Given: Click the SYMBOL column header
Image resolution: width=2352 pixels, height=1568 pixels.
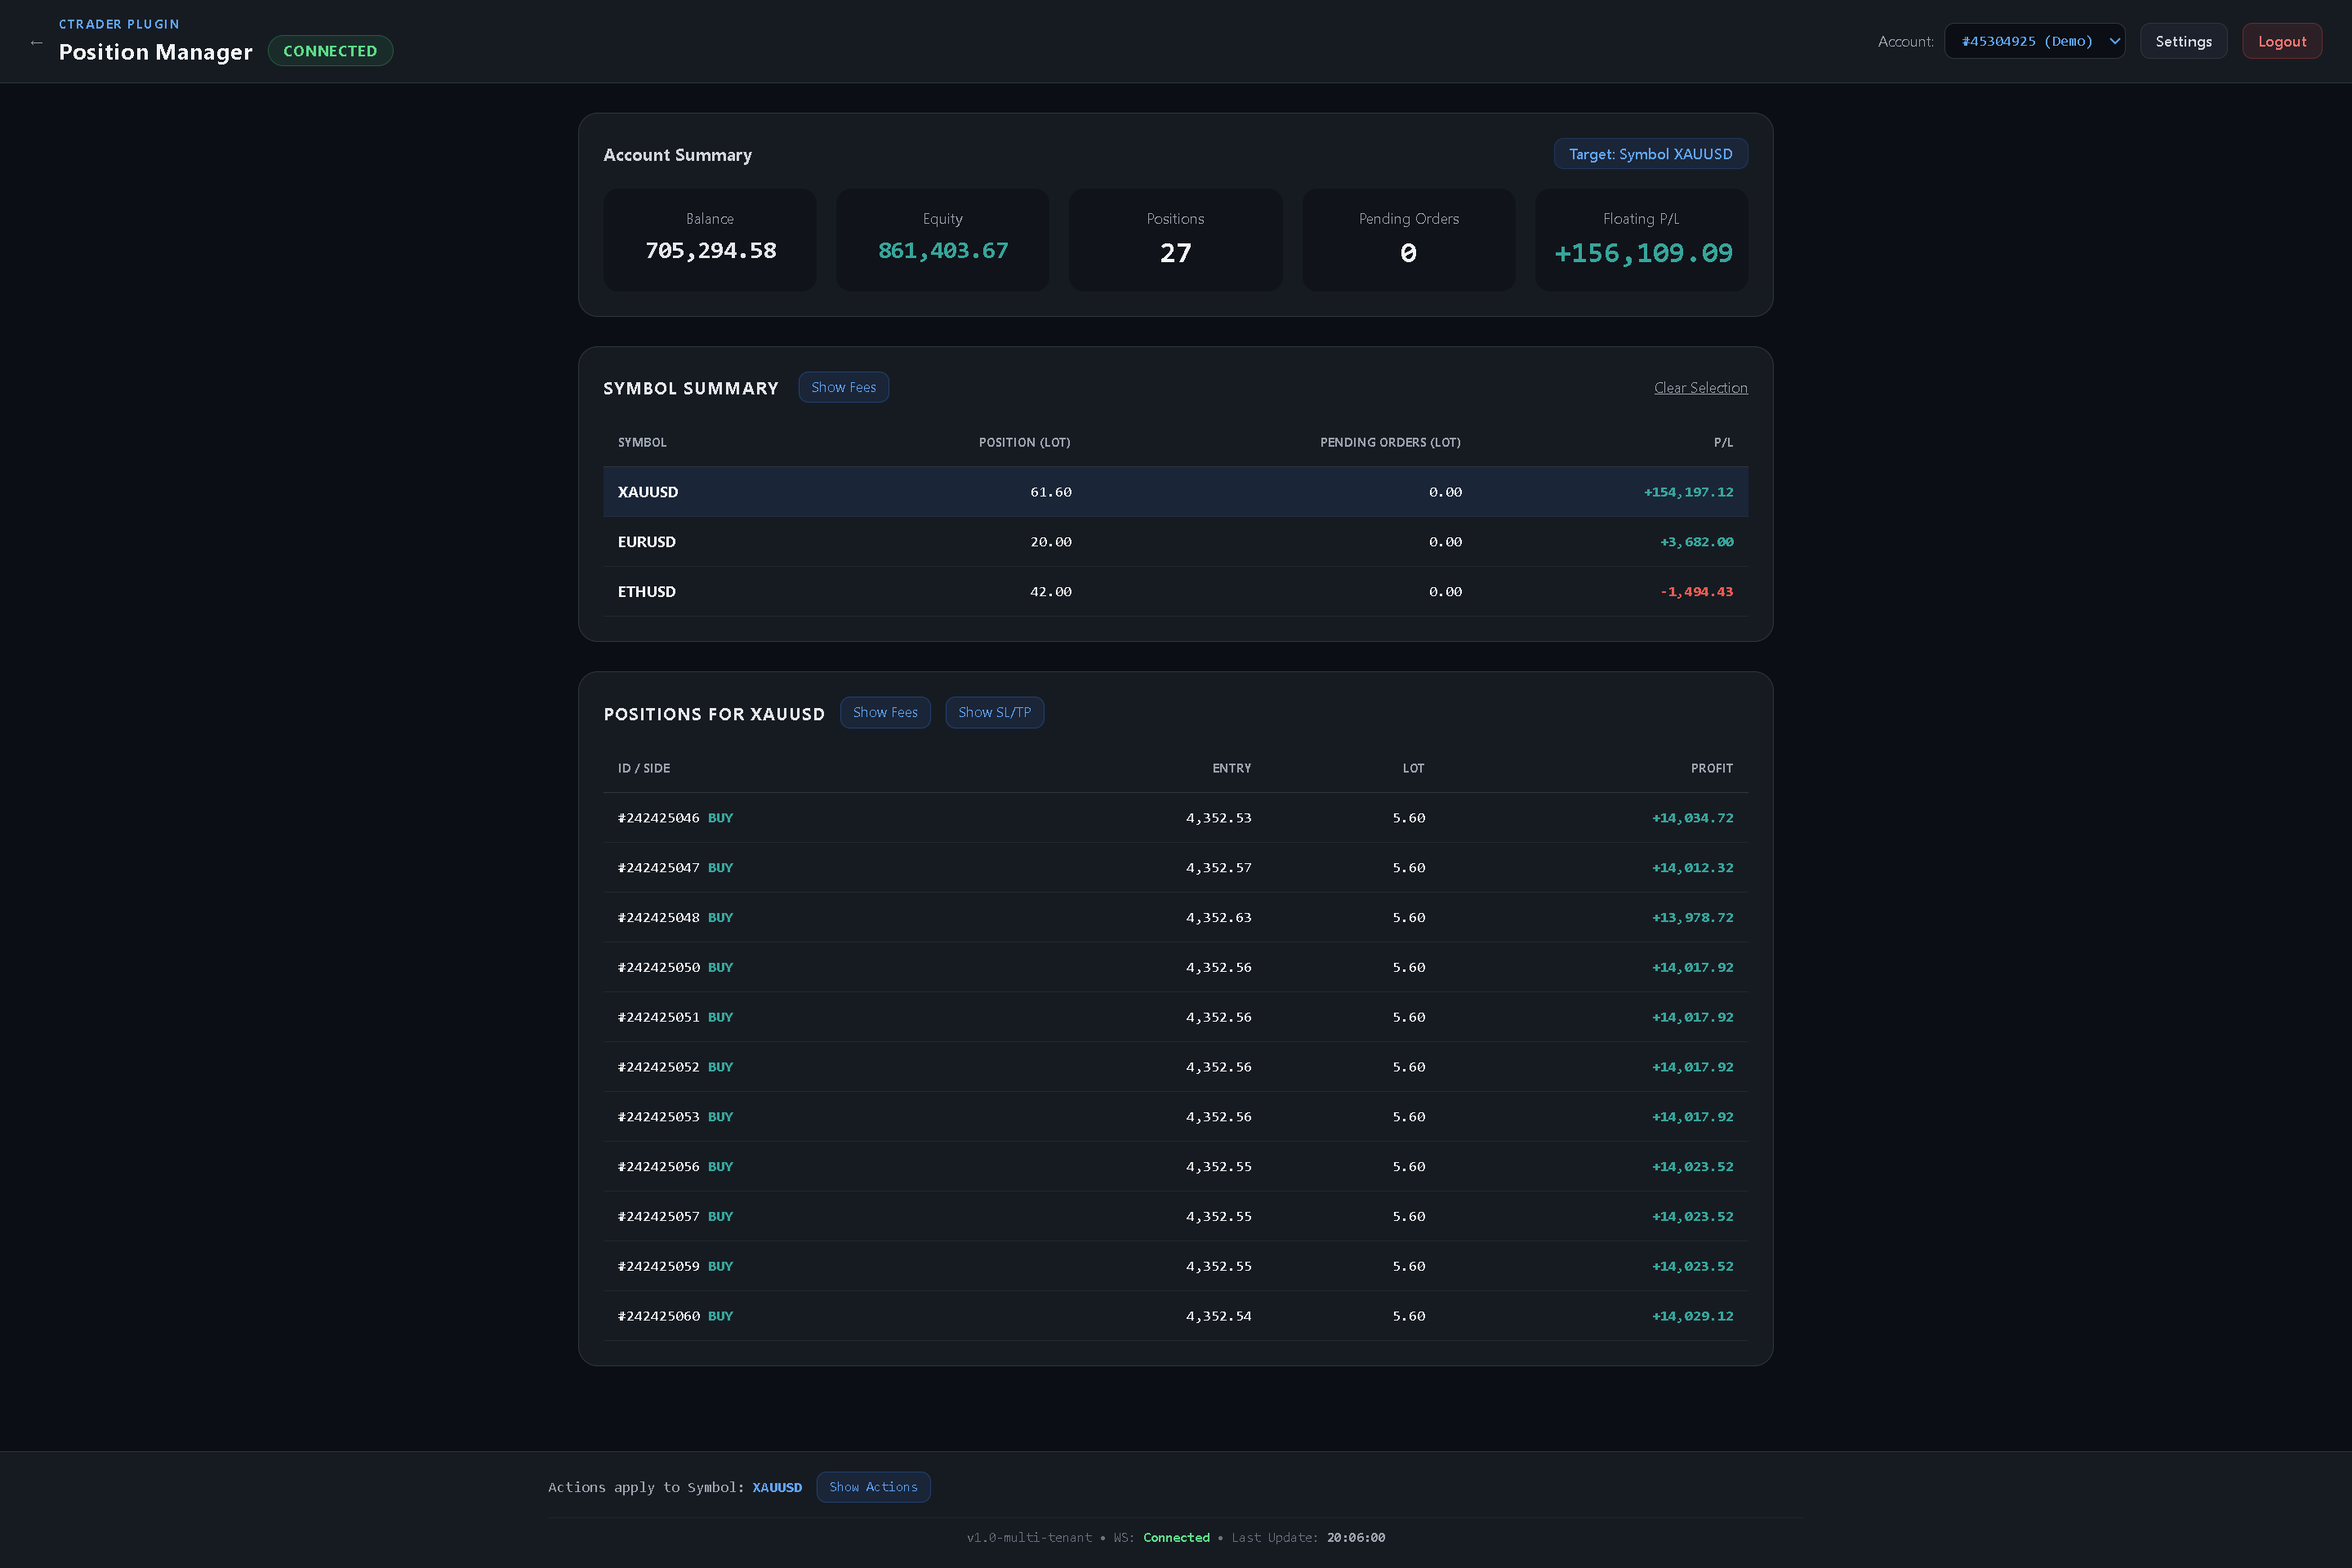Looking at the screenshot, I should coord(642,442).
